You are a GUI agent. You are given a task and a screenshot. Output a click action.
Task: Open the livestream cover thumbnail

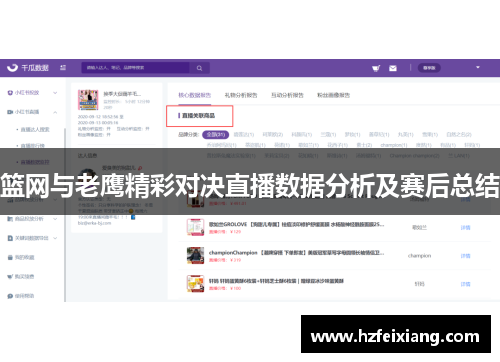[x=88, y=100]
